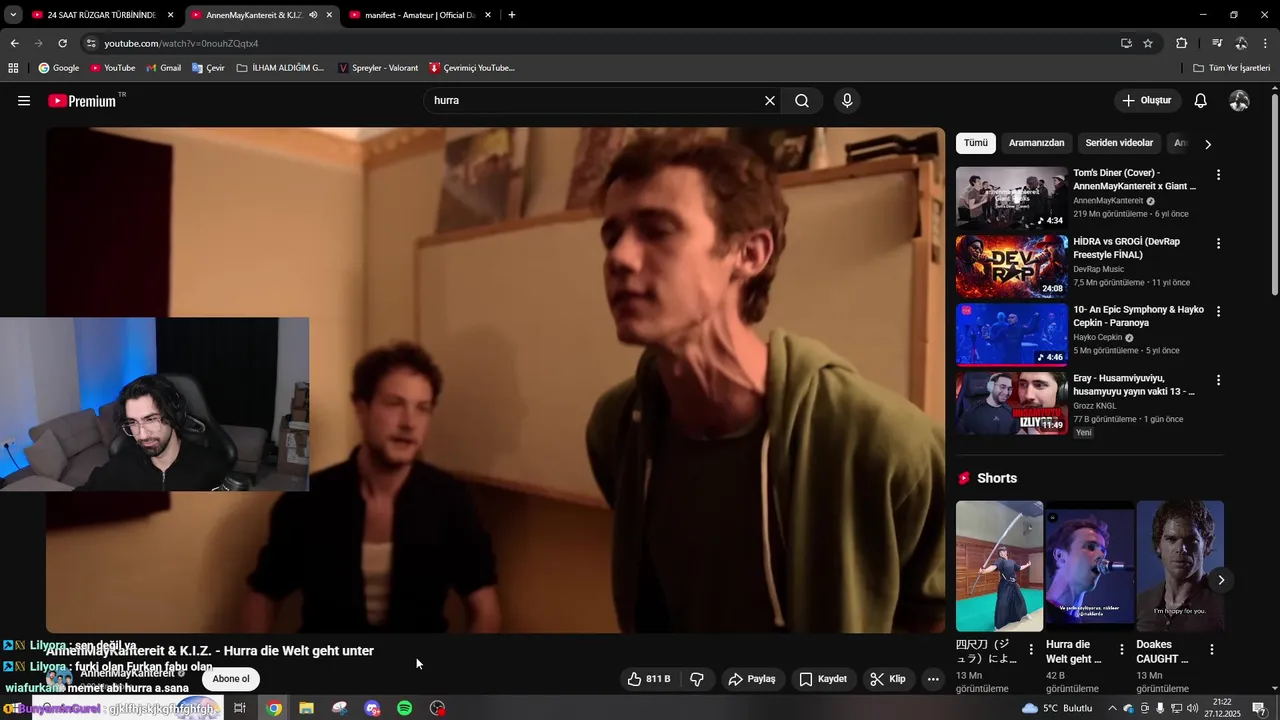Select the 'Tümü' filter chip

976,143
